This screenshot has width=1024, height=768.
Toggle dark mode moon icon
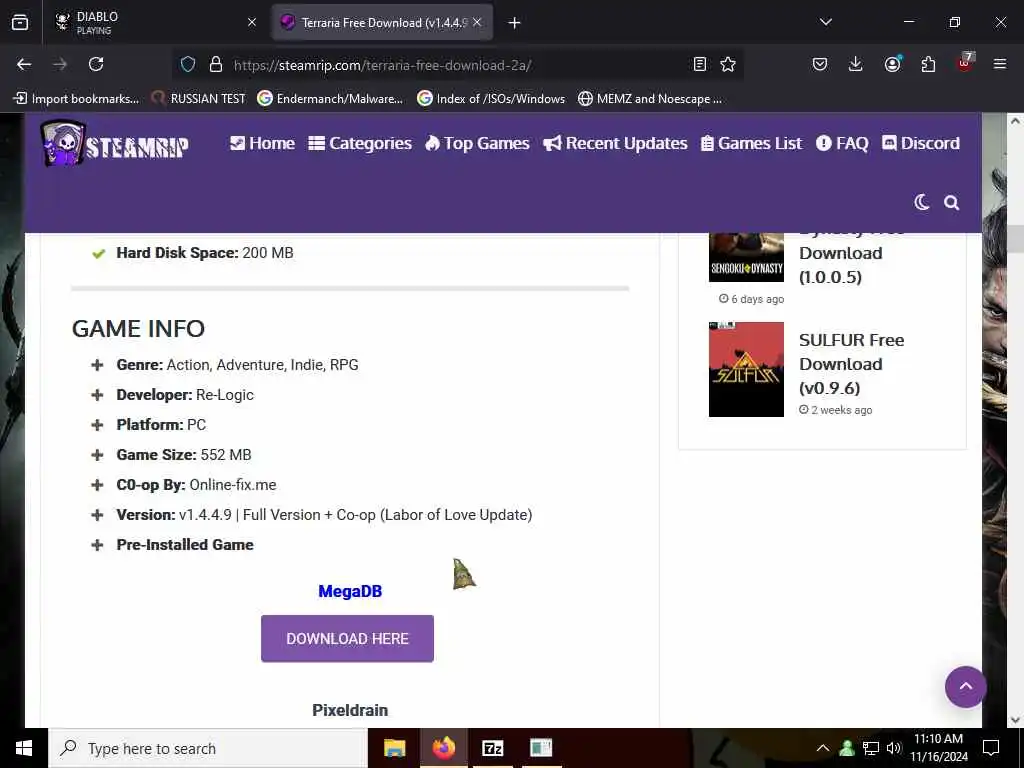point(921,202)
